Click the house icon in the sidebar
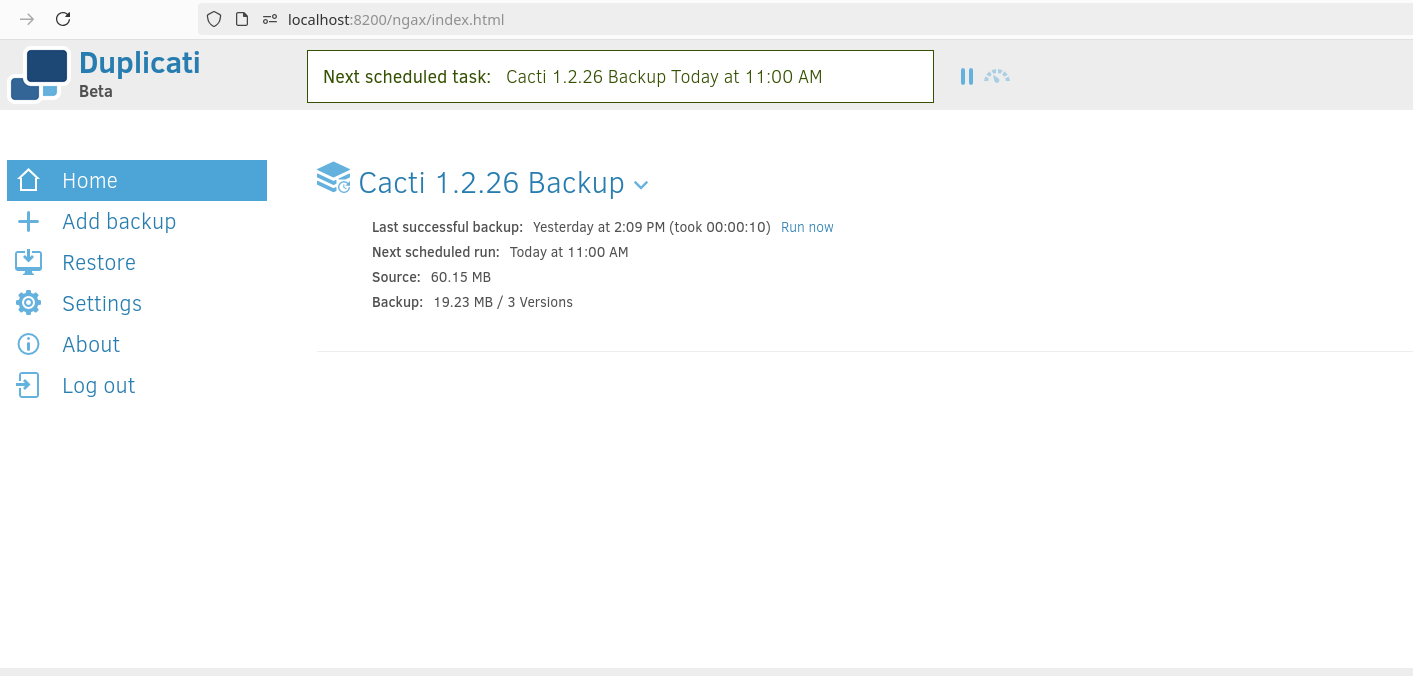Image resolution: width=1413 pixels, height=676 pixels. click(x=28, y=181)
